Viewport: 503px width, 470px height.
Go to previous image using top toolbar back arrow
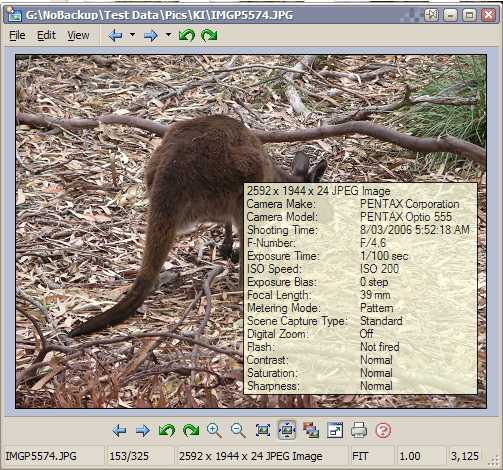(116, 35)
